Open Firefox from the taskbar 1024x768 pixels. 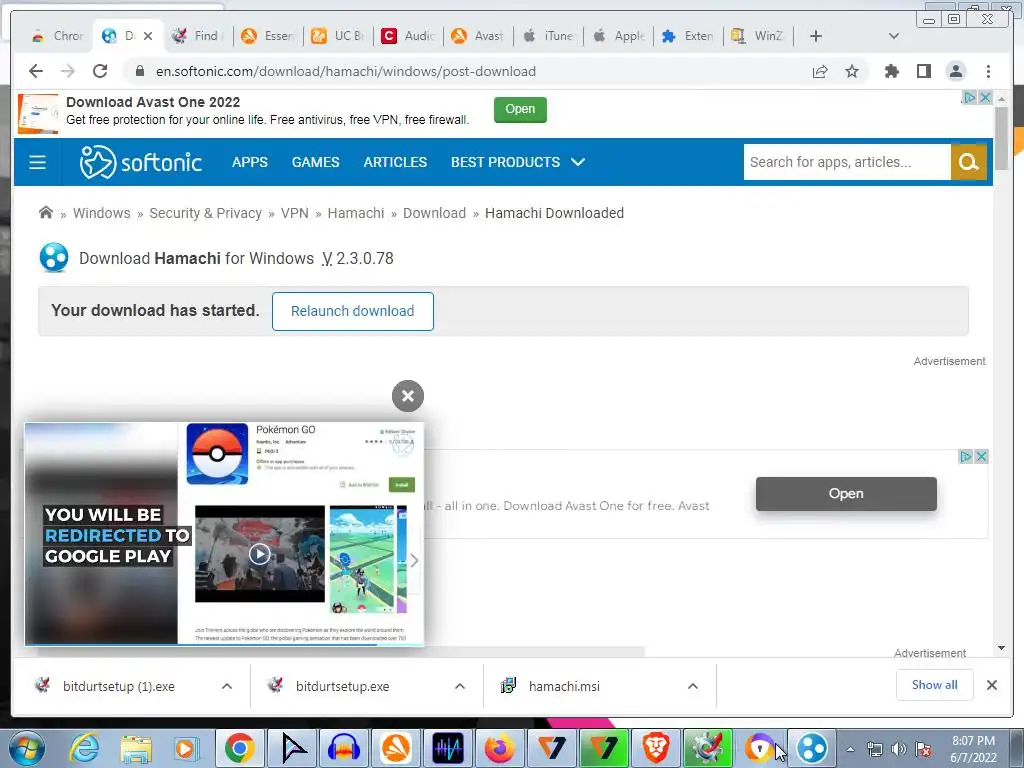(x=500, y=748)
